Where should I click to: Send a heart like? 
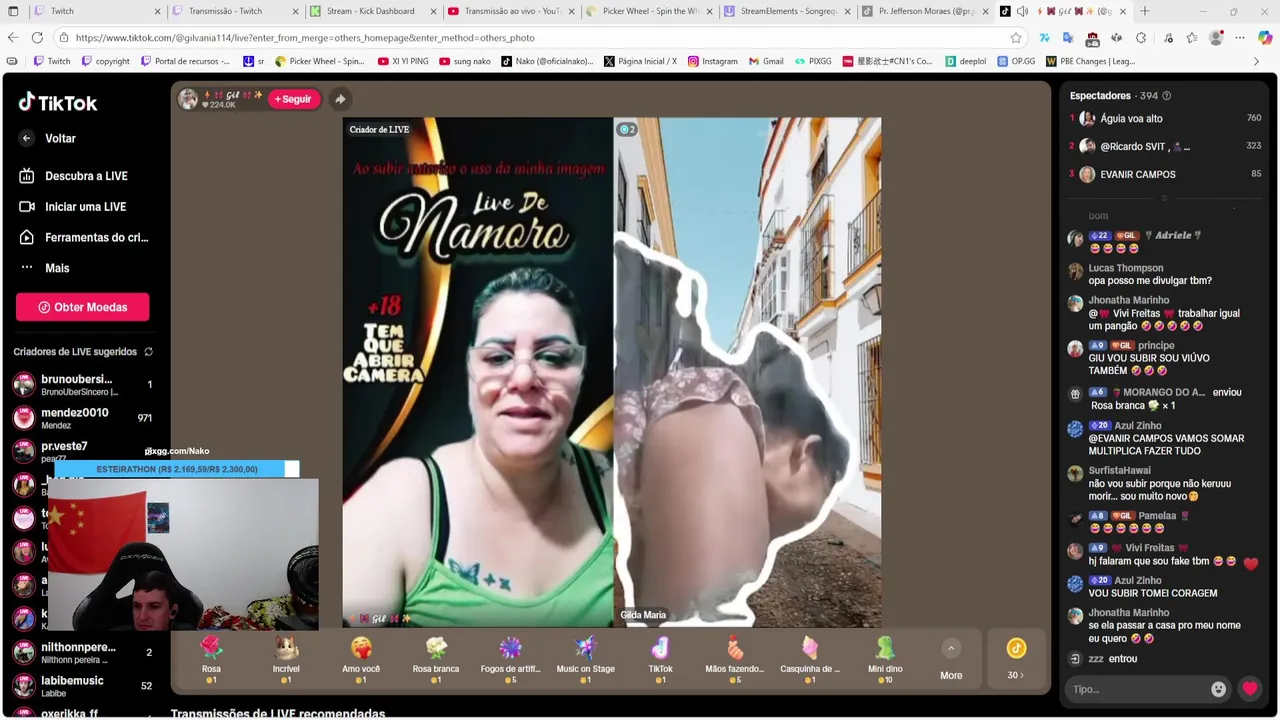(1250, 689)
